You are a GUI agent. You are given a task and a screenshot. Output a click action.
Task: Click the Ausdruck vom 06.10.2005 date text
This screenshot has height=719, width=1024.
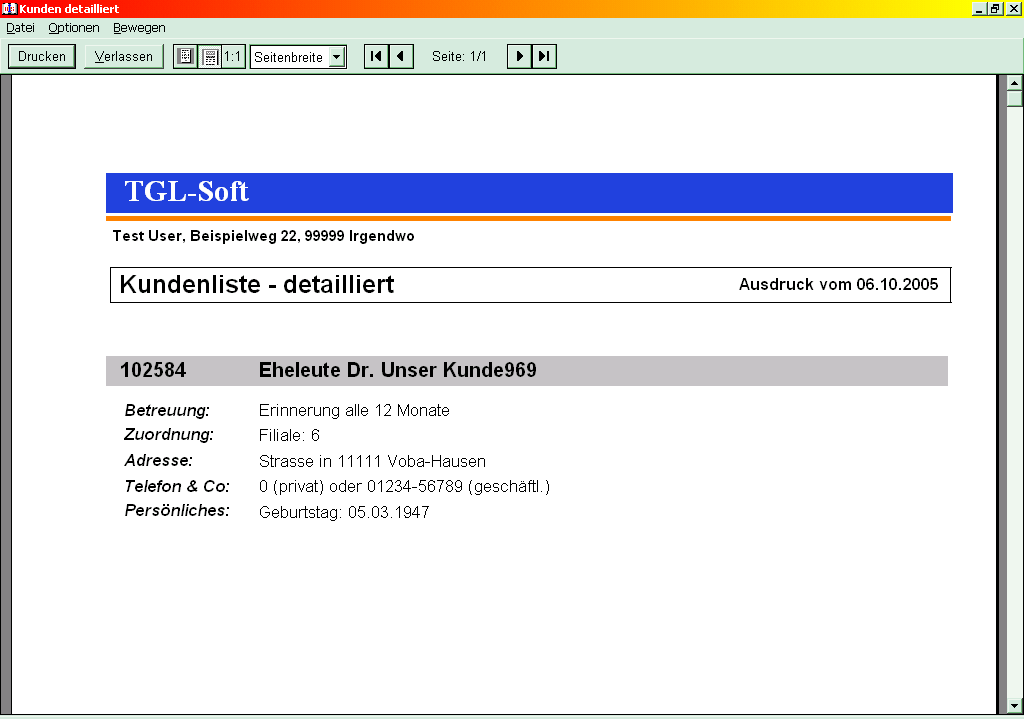pyautogui.click(x=839, y=285)
